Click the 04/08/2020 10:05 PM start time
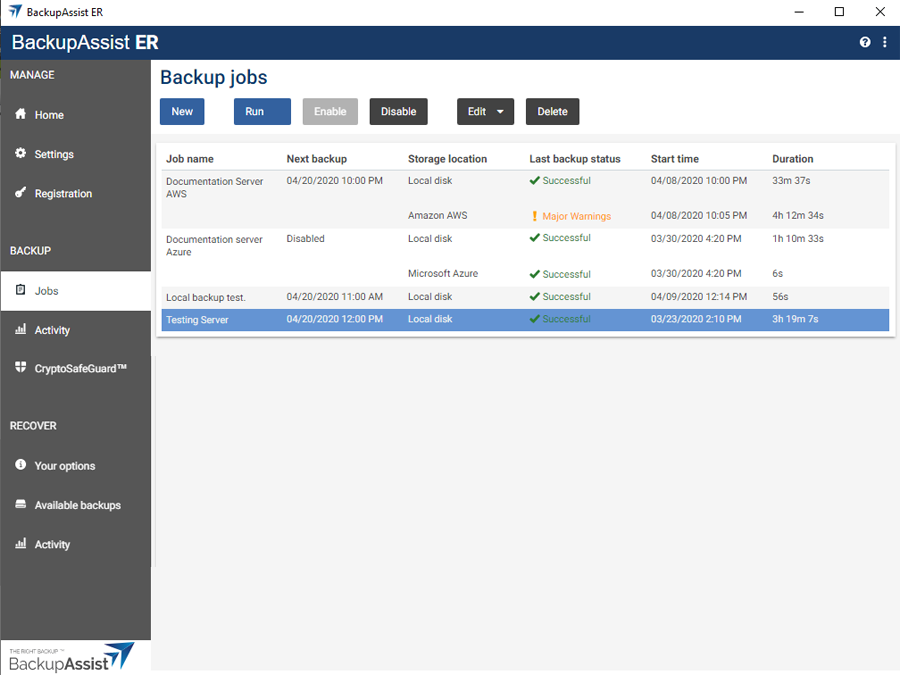900x675 pixels. click(699, 216)
